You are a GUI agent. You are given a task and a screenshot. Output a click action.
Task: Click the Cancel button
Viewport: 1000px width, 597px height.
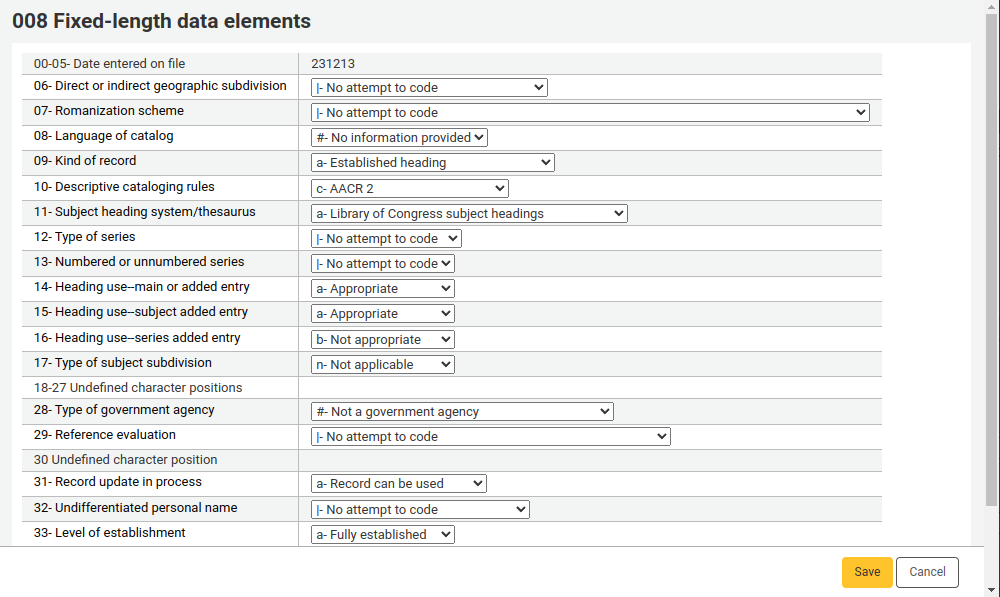(927, 572)
